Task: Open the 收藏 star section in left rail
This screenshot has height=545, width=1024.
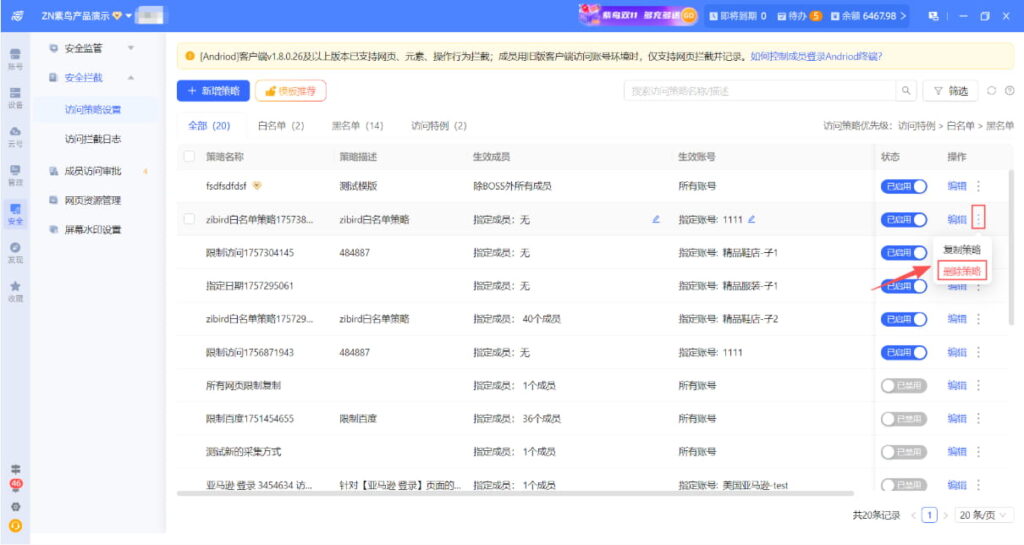Action: coord(15,290)
